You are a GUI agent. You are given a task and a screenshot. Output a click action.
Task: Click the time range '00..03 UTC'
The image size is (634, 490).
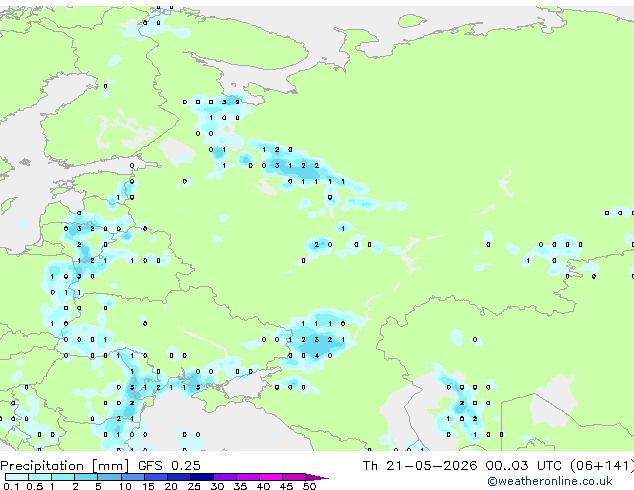pyautogui.click(x=524, y=466)
